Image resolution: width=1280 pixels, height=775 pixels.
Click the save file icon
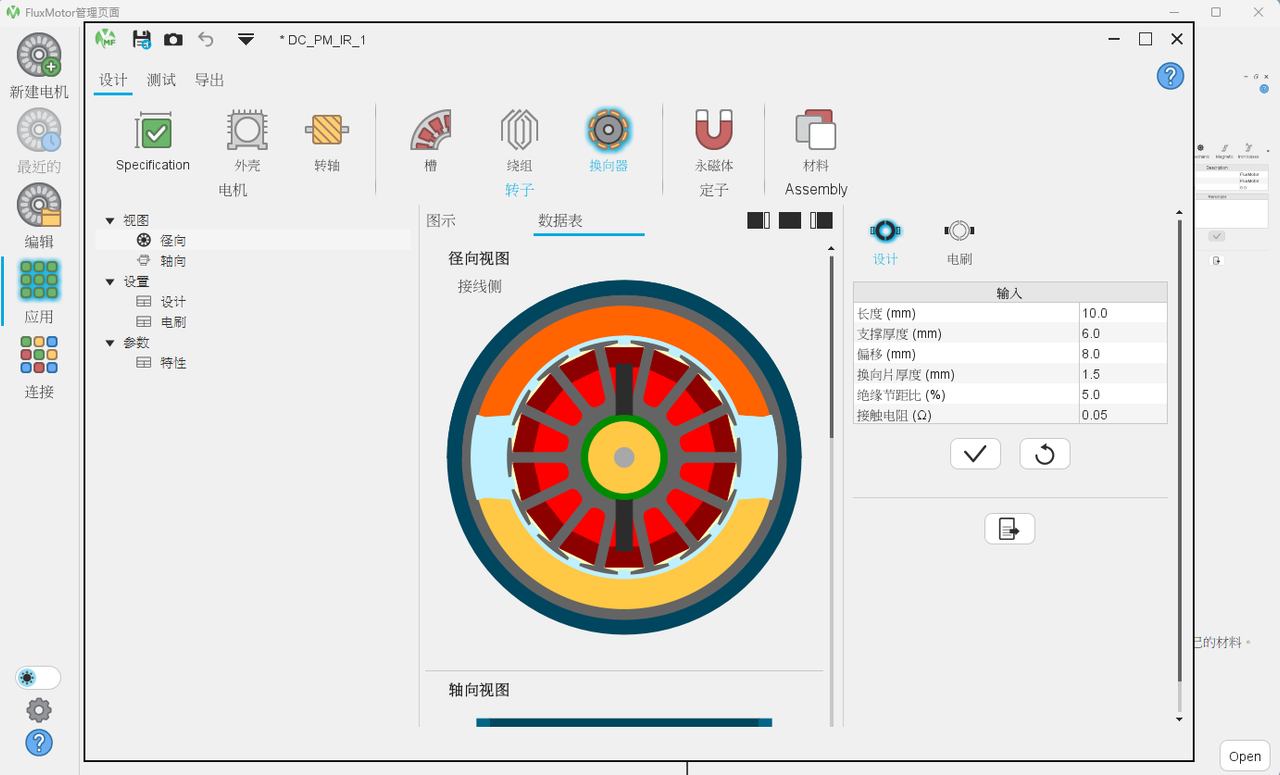141,39
